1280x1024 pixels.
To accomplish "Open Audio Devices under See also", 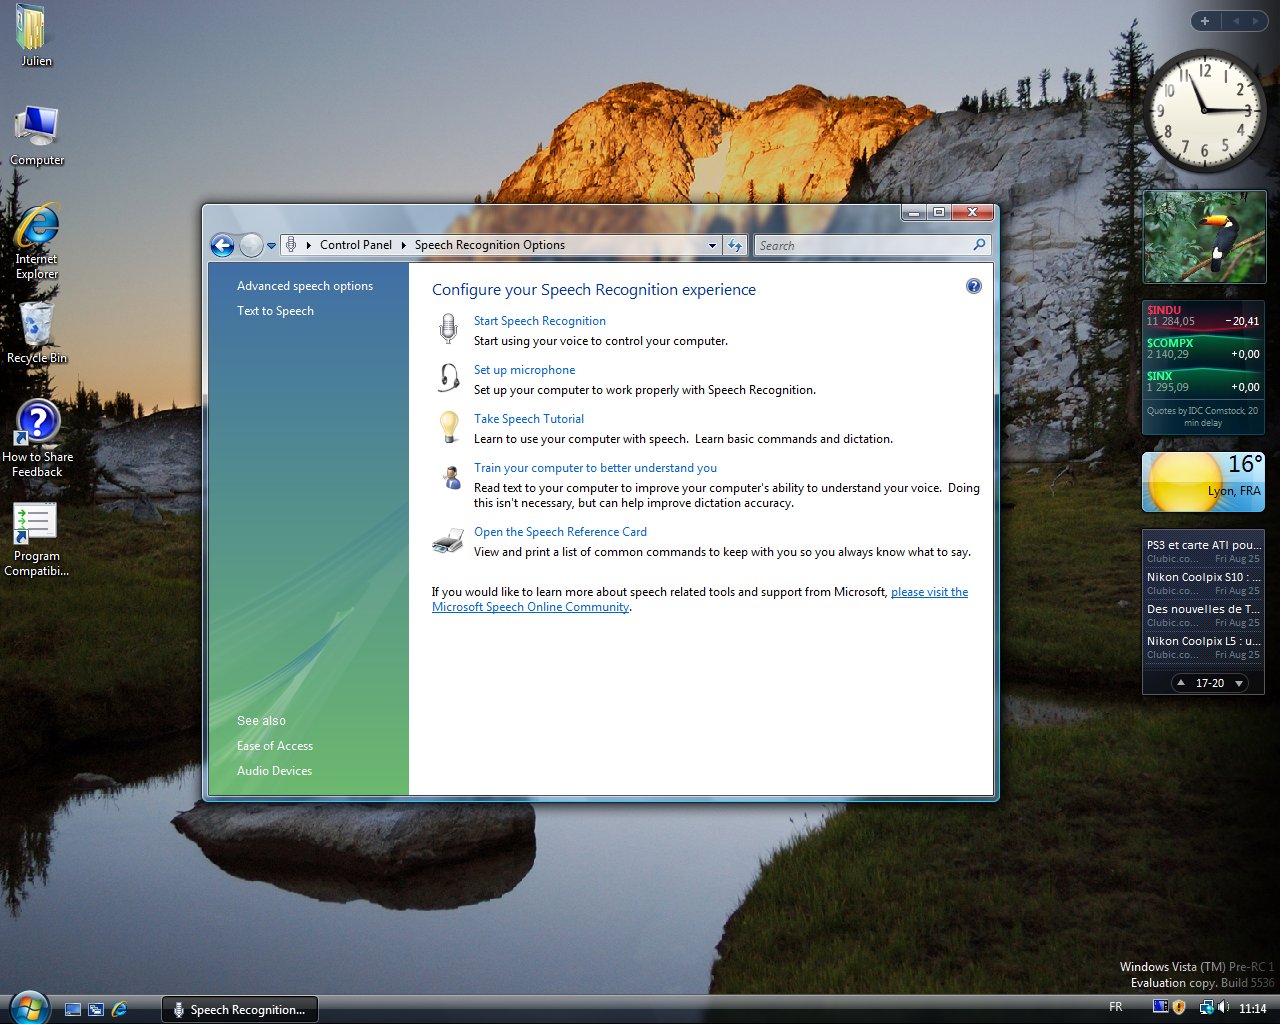I will (x=274, y=771).
